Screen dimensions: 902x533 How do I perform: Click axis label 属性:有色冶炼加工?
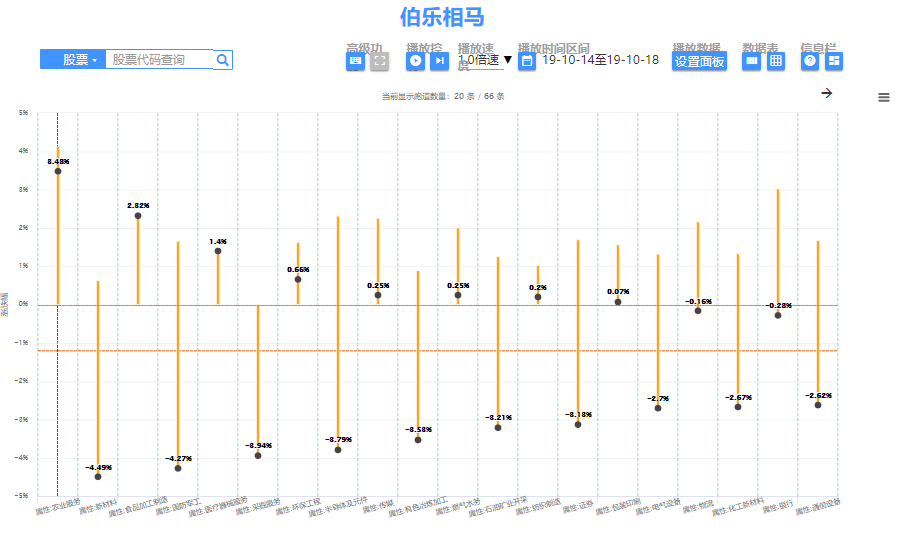coord(418,507)
